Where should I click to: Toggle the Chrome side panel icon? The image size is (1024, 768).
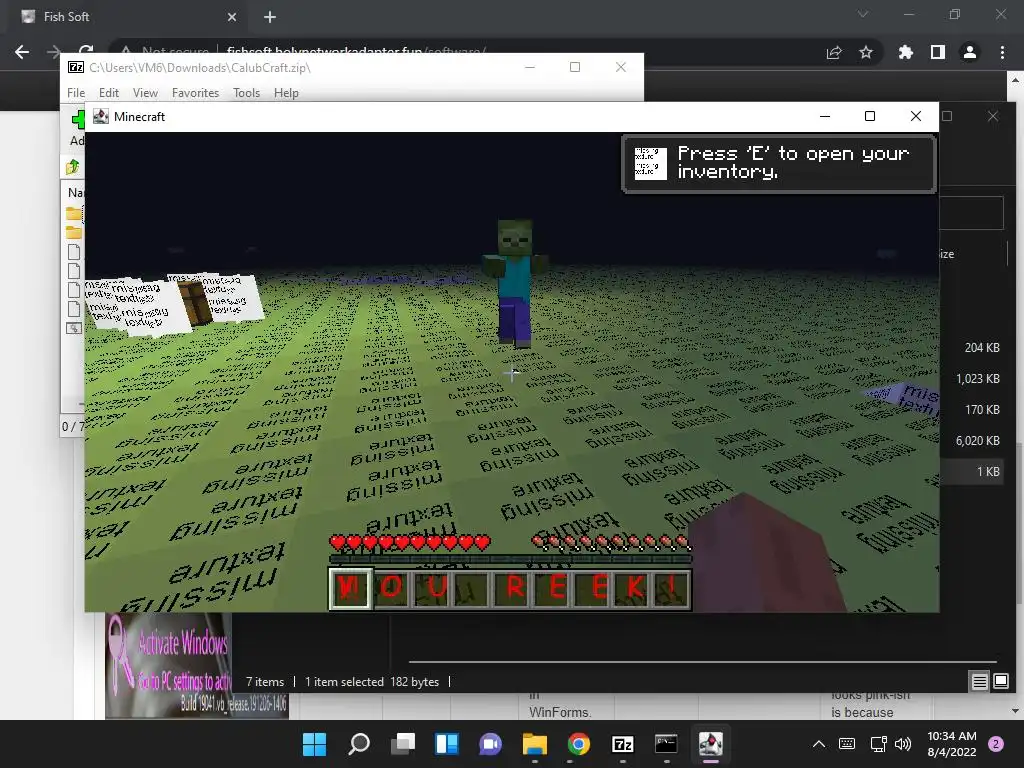click(938, 52)
